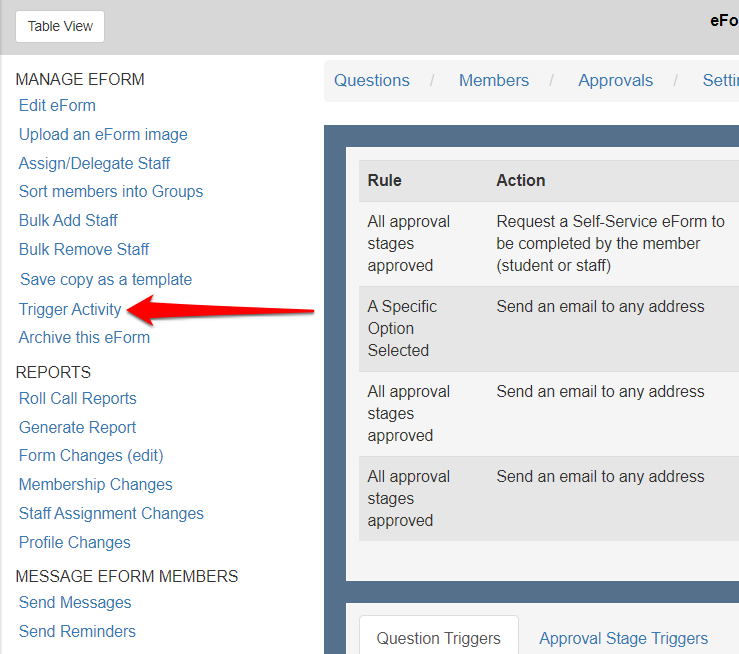Viewport: 739px width, 654px height.
Task: Open the Trigger Activity link
Action: (x=70, y=309)
